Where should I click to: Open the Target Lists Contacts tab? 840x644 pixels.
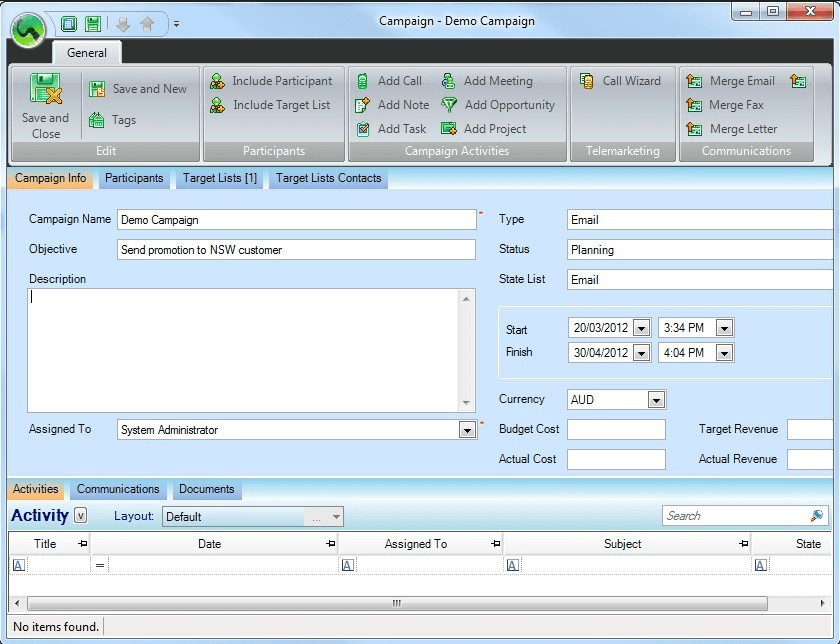coord(328,178)
